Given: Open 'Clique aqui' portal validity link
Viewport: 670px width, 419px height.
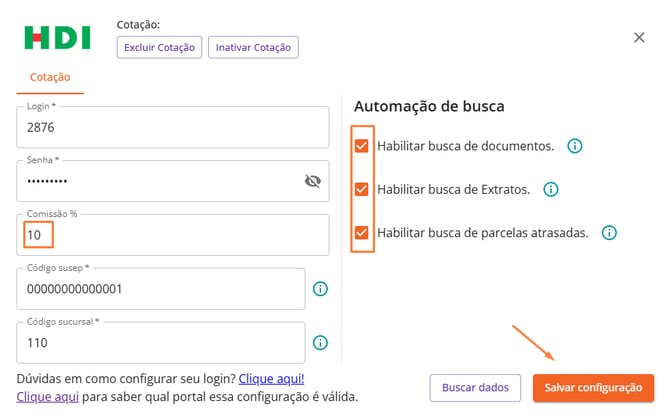Looking at the screenshot, I should [x=40, y=397].
